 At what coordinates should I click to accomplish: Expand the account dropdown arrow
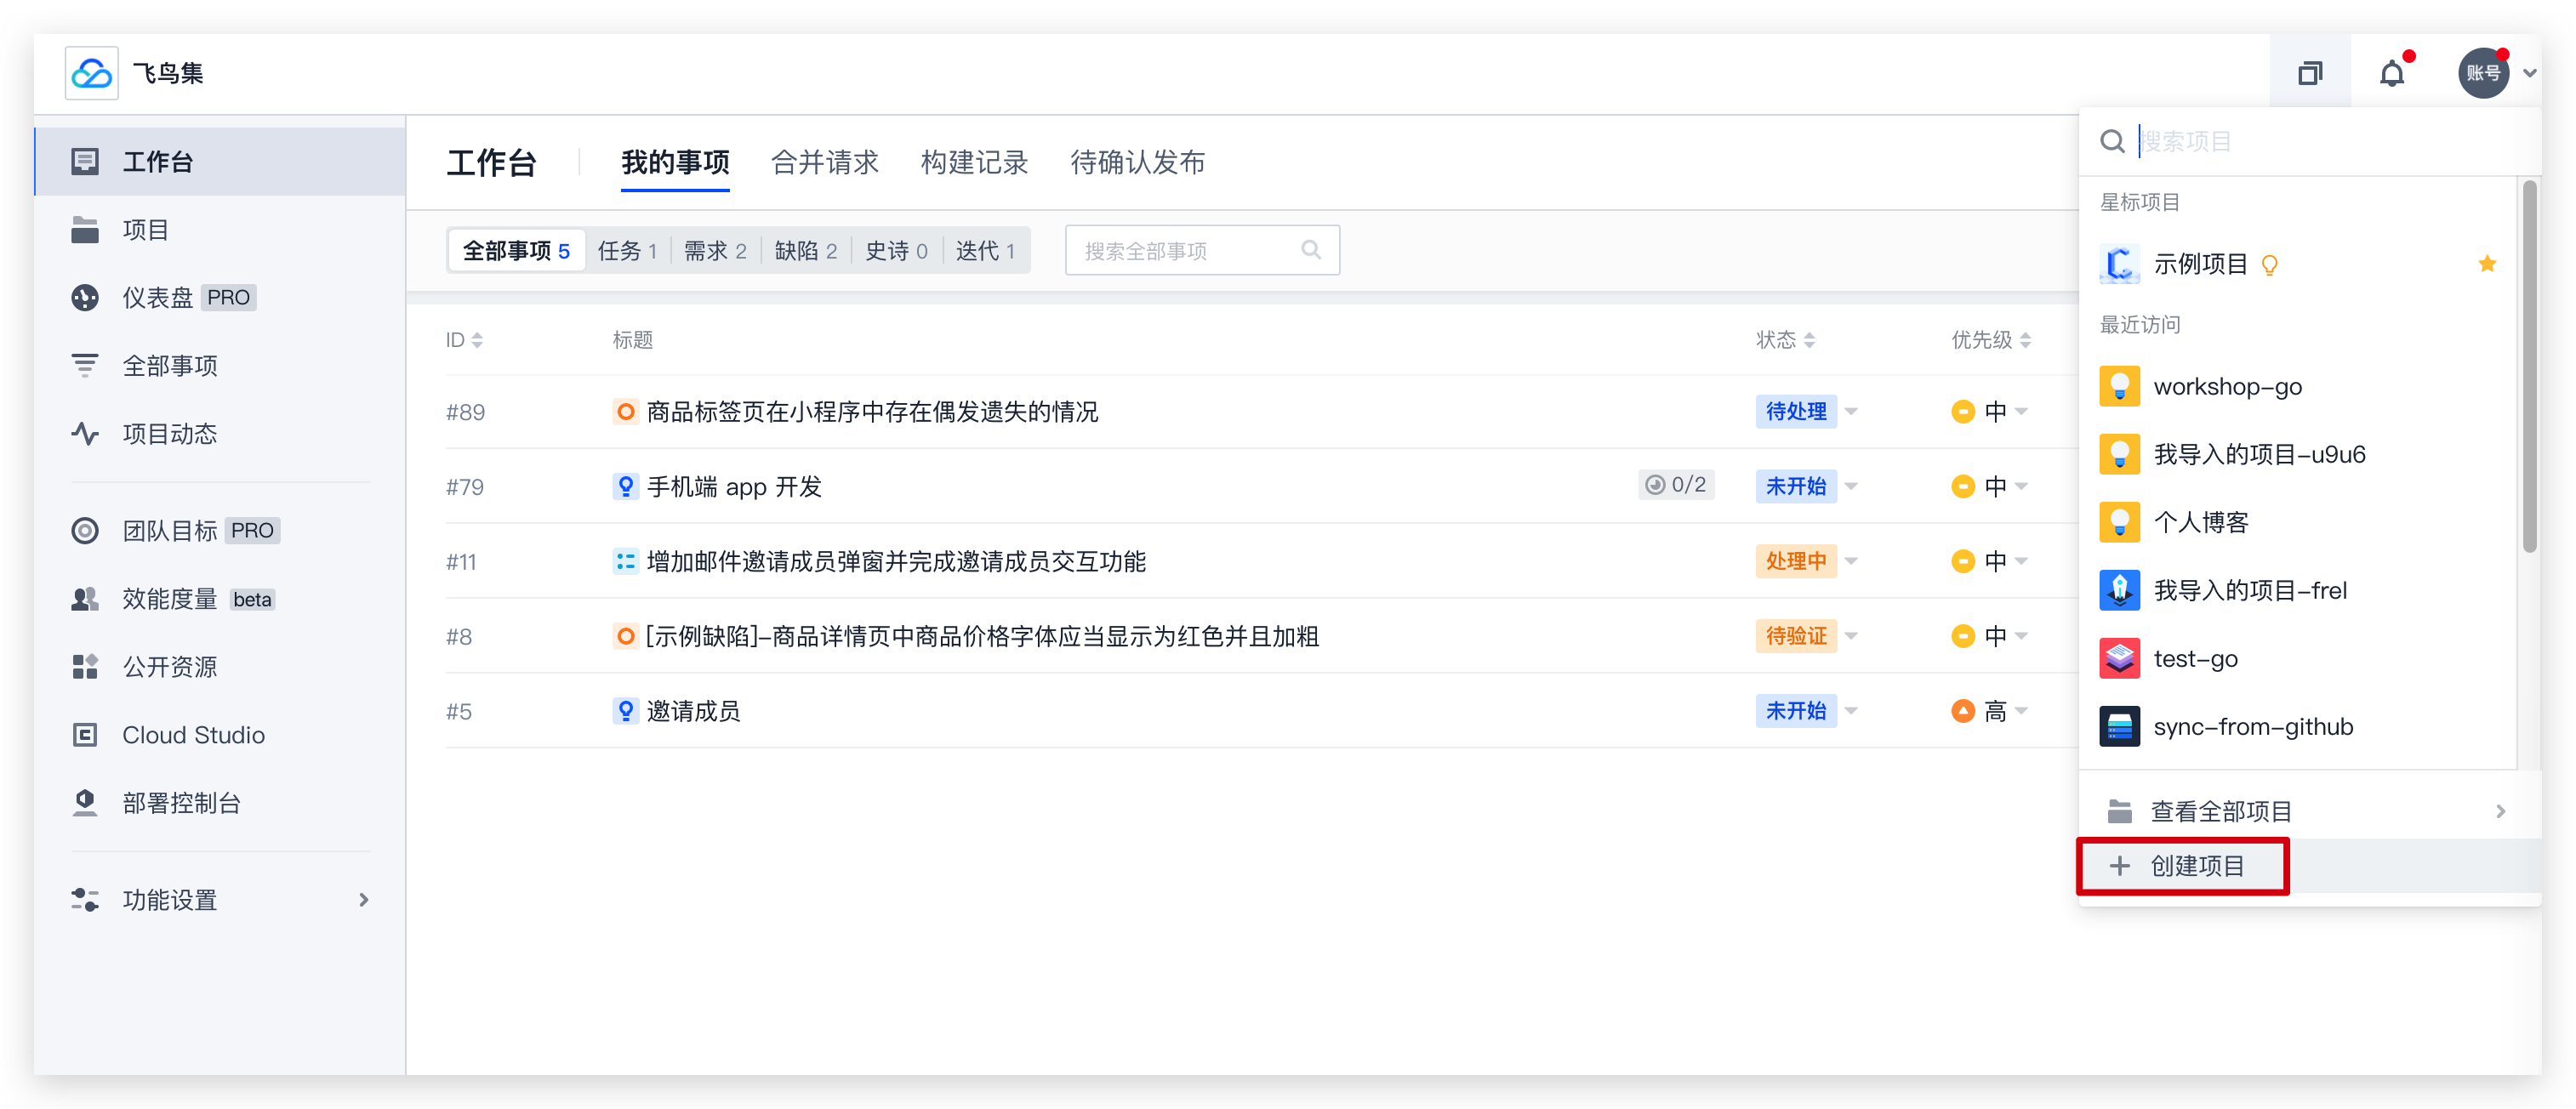point(2529,73)
